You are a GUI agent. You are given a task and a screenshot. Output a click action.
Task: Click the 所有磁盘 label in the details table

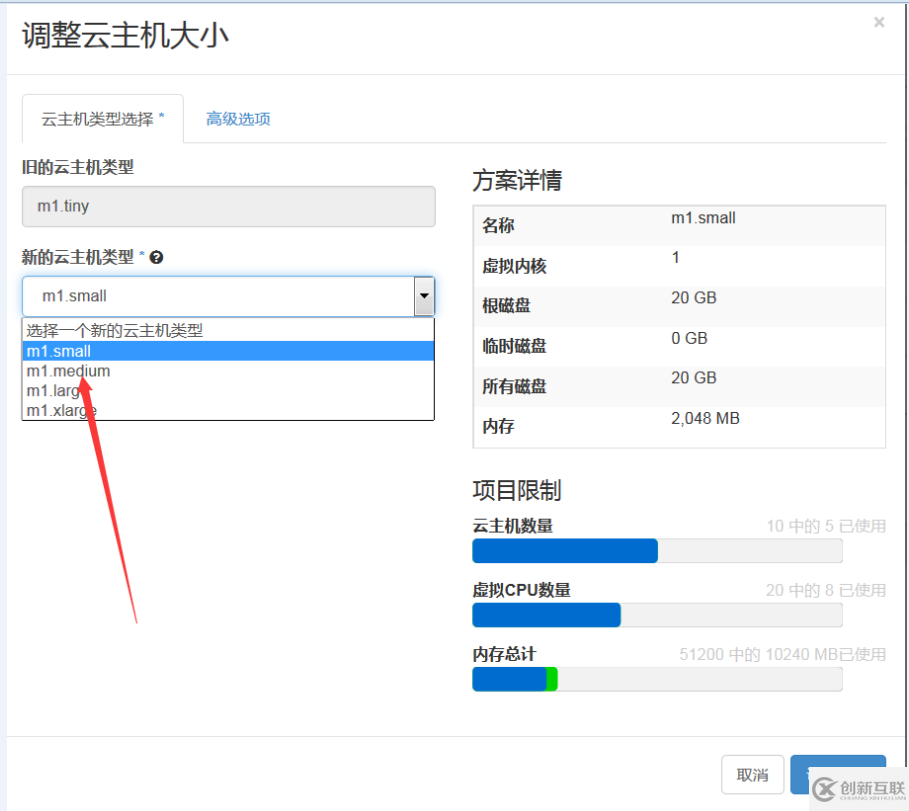click(514, 386)
